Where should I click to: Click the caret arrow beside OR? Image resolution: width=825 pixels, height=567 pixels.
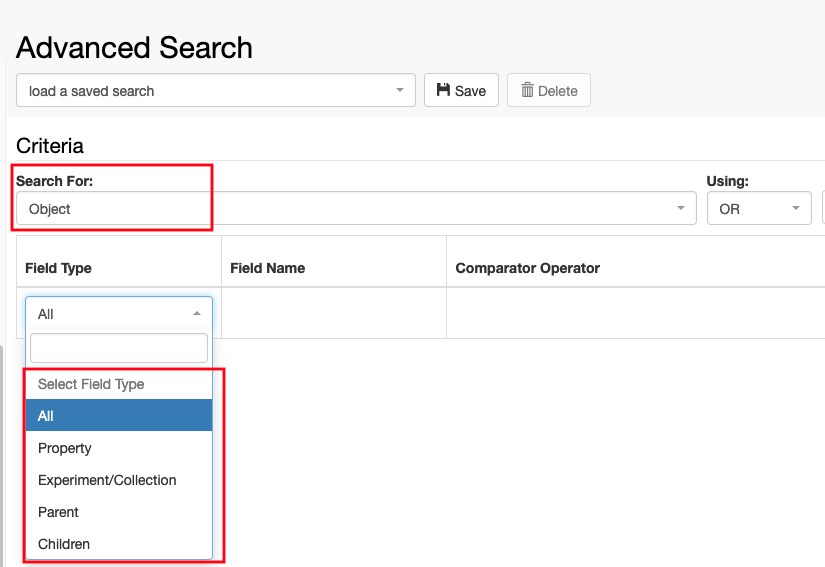(796, 208)
